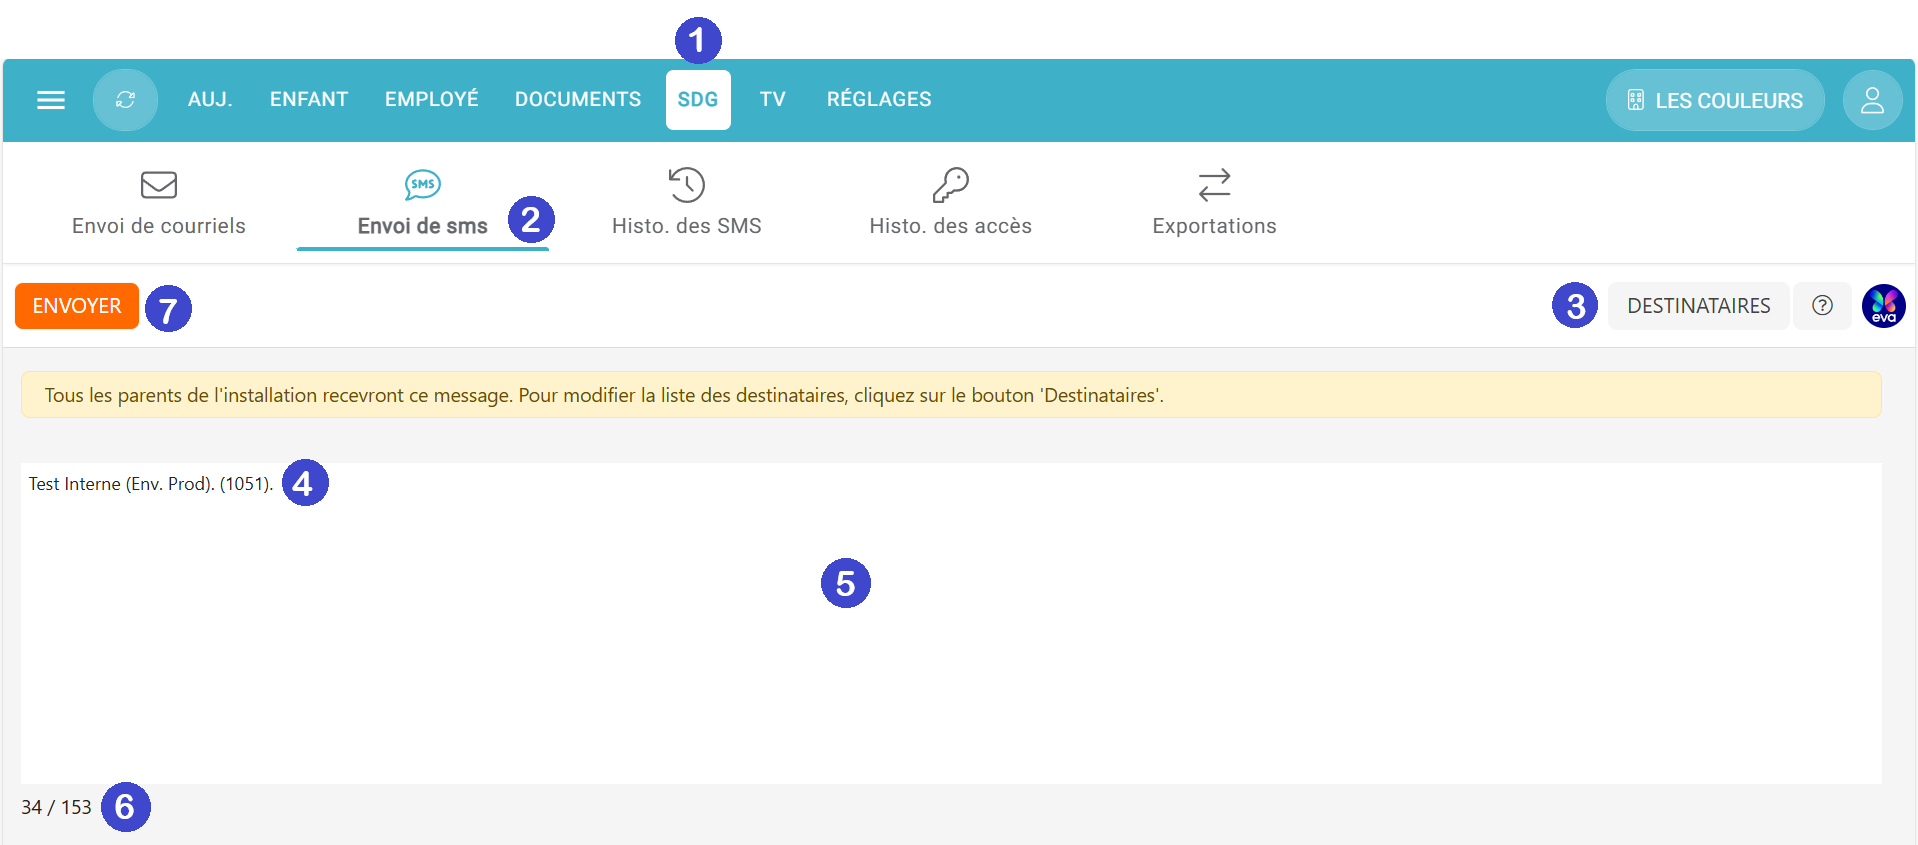Image resolution: width=1918 pixels, height=845 pixels.
Task: Select the SDG tab
Action: pos(698,100)
